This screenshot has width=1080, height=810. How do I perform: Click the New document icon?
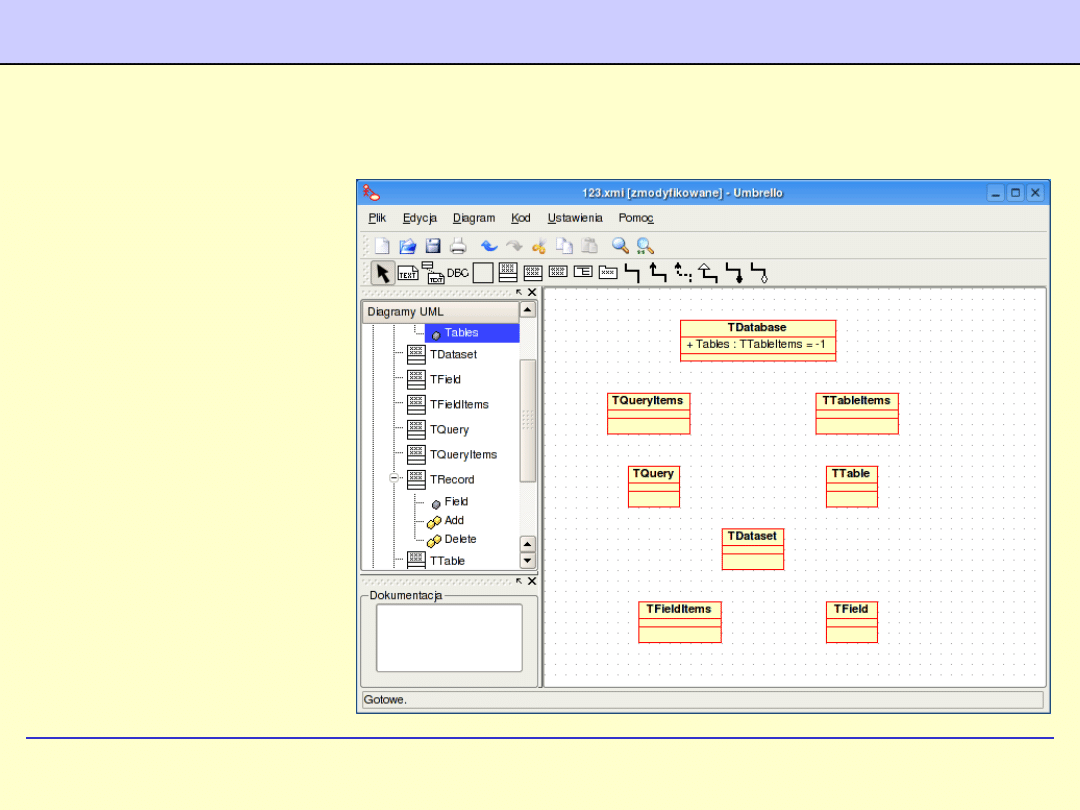click(x=382, y=246)
